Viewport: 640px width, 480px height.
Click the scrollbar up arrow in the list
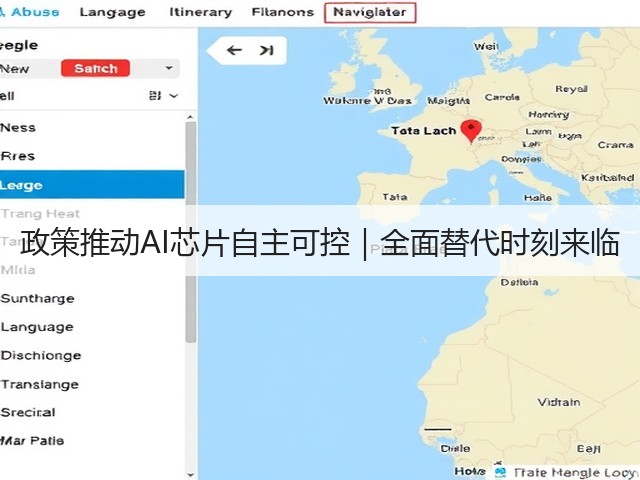(190, 118)
